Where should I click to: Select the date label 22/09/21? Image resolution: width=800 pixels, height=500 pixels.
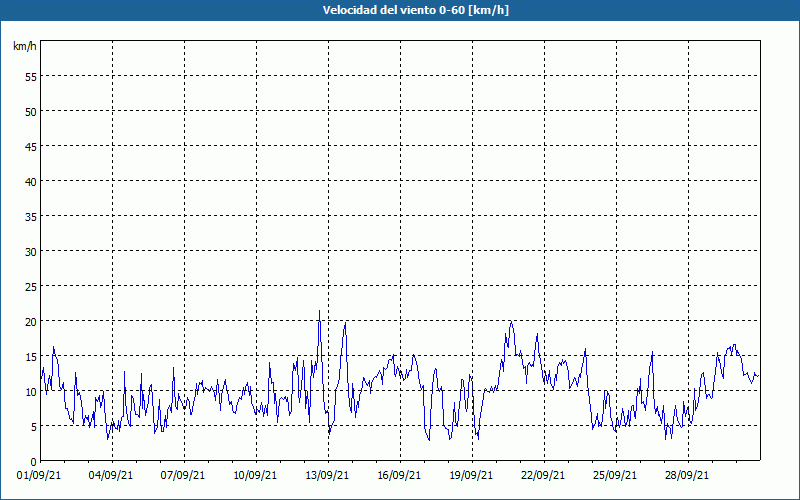coord(542,476)
